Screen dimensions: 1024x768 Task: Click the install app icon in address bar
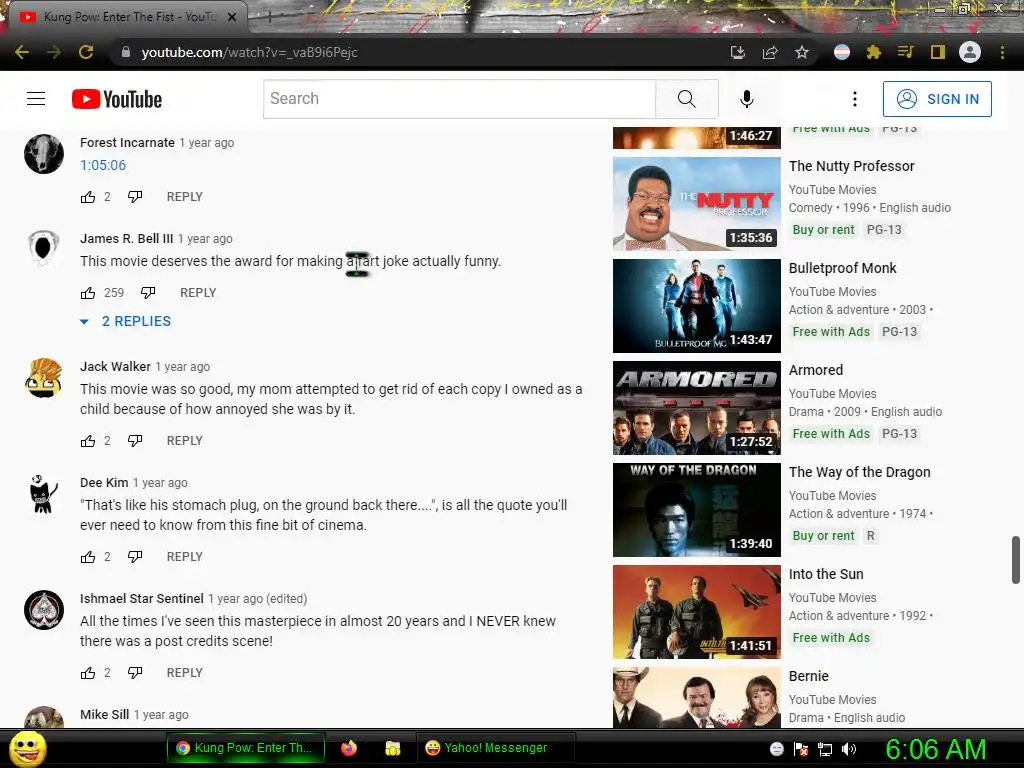[737, 52]
